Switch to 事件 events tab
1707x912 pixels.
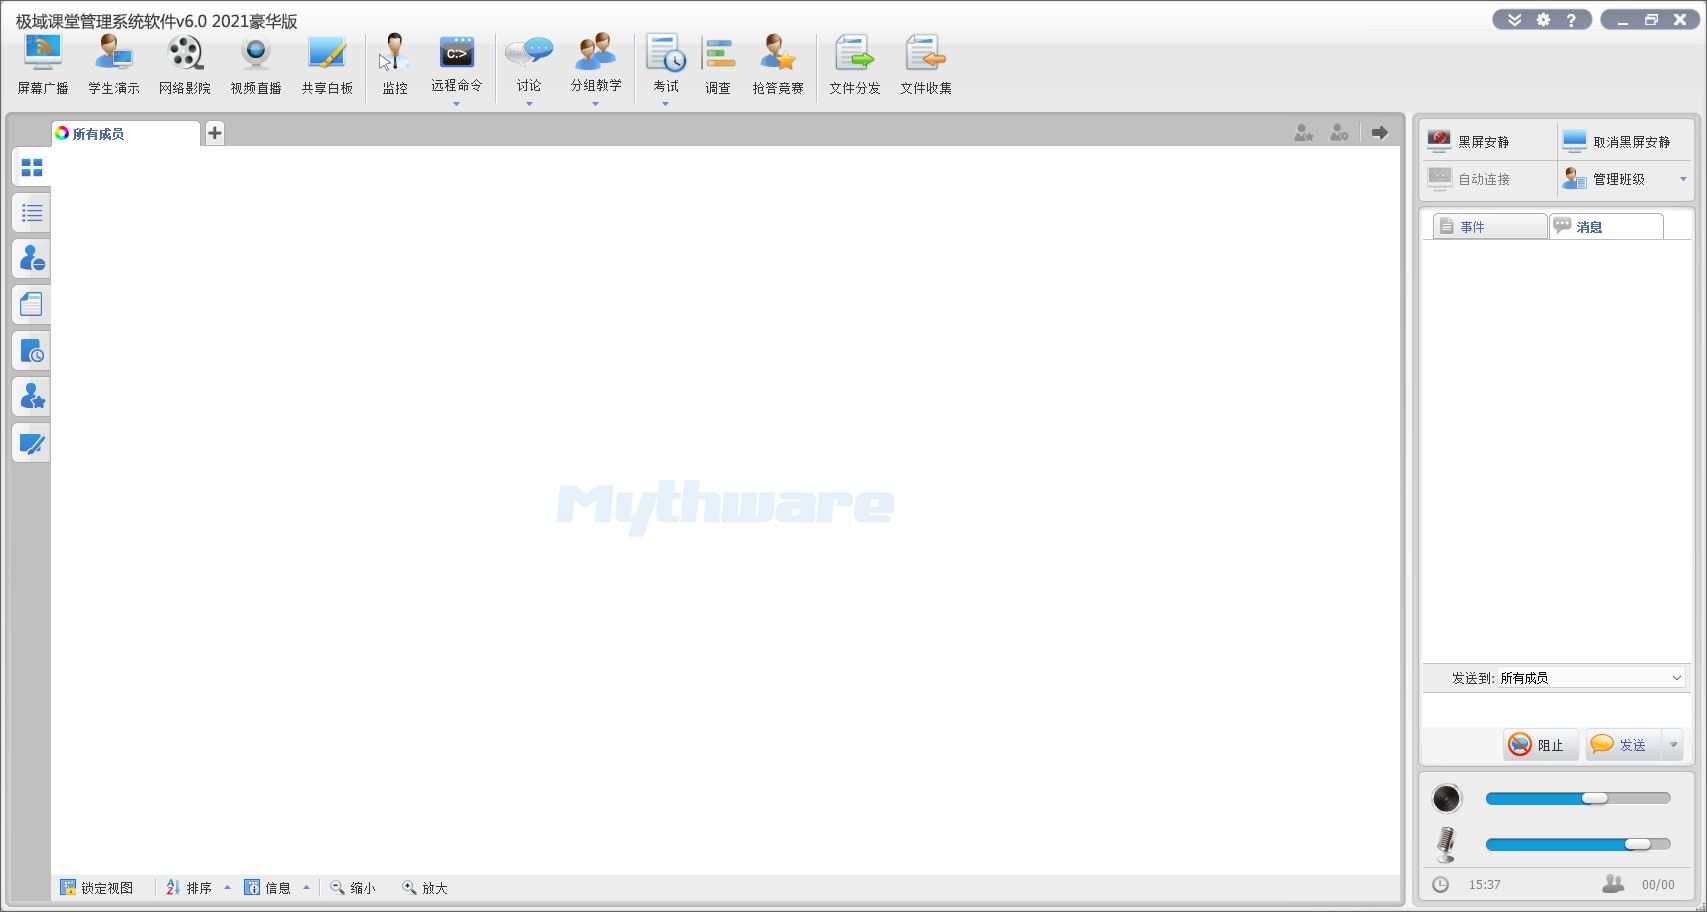(x=1490, y=227)
